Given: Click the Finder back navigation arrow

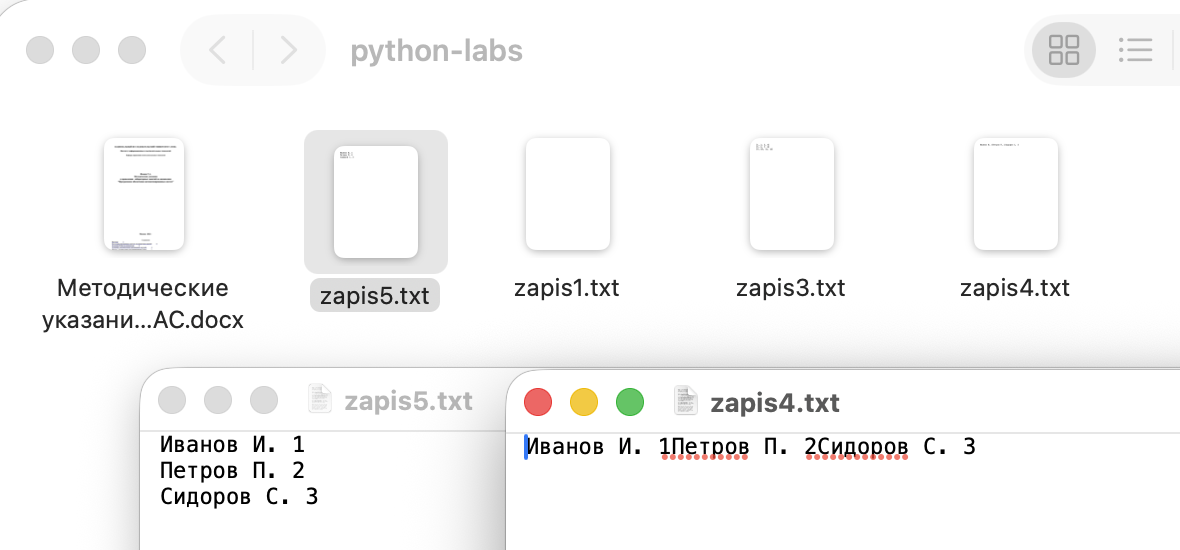Looking at the screenshot, I should (217, 50).
